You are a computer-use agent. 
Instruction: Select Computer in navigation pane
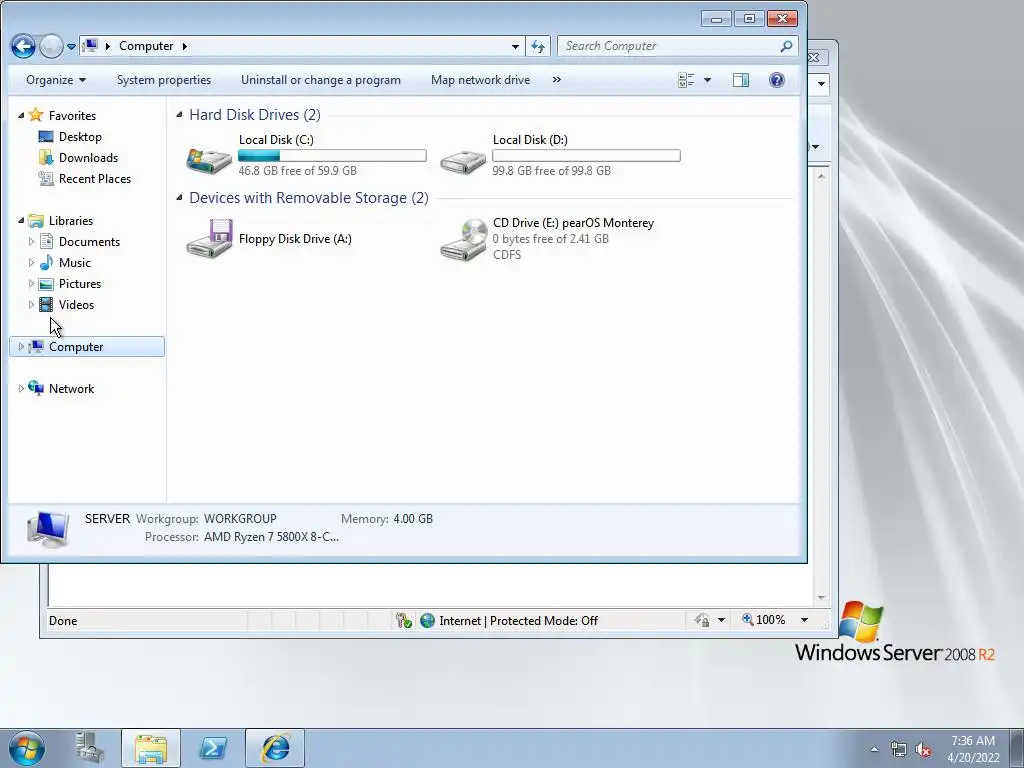76,347
